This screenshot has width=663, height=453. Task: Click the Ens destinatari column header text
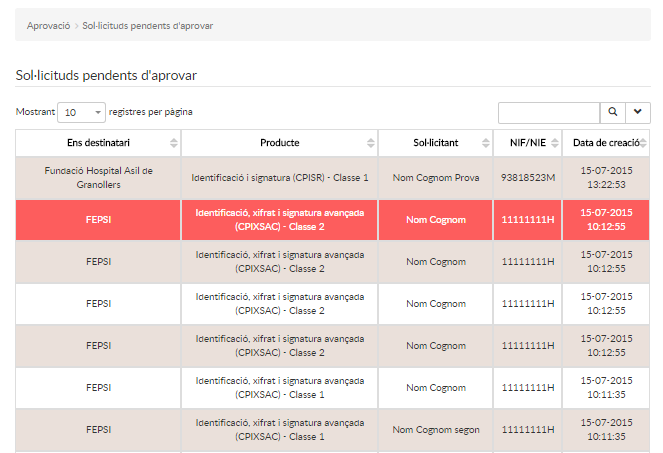[x=98, y=143]
